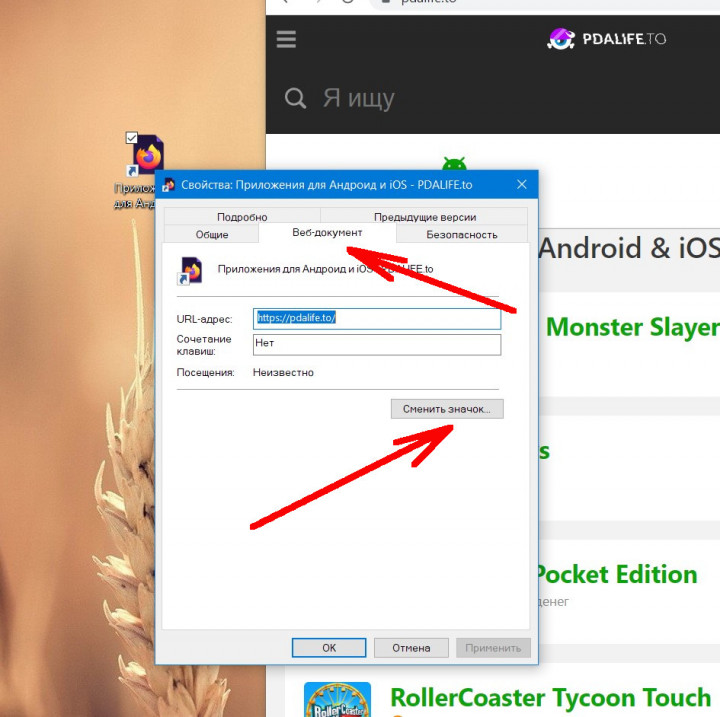Focus the Сочетание клавиш field

[x=376, y=344]
